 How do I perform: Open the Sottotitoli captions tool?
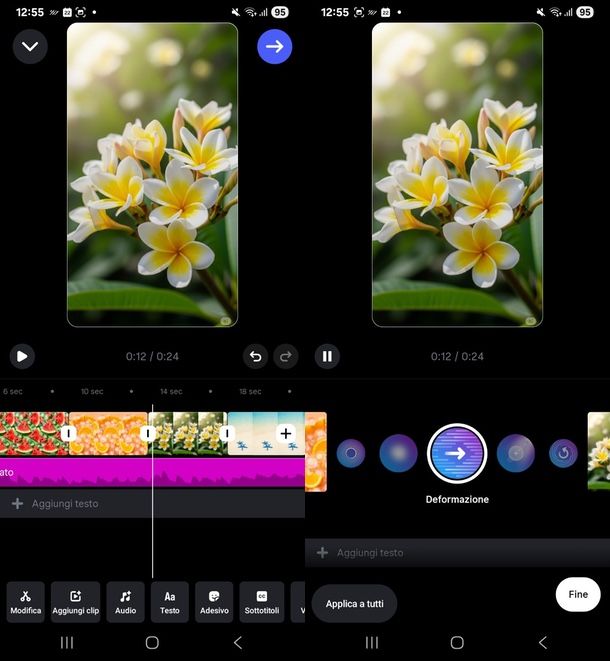point(262,602)
